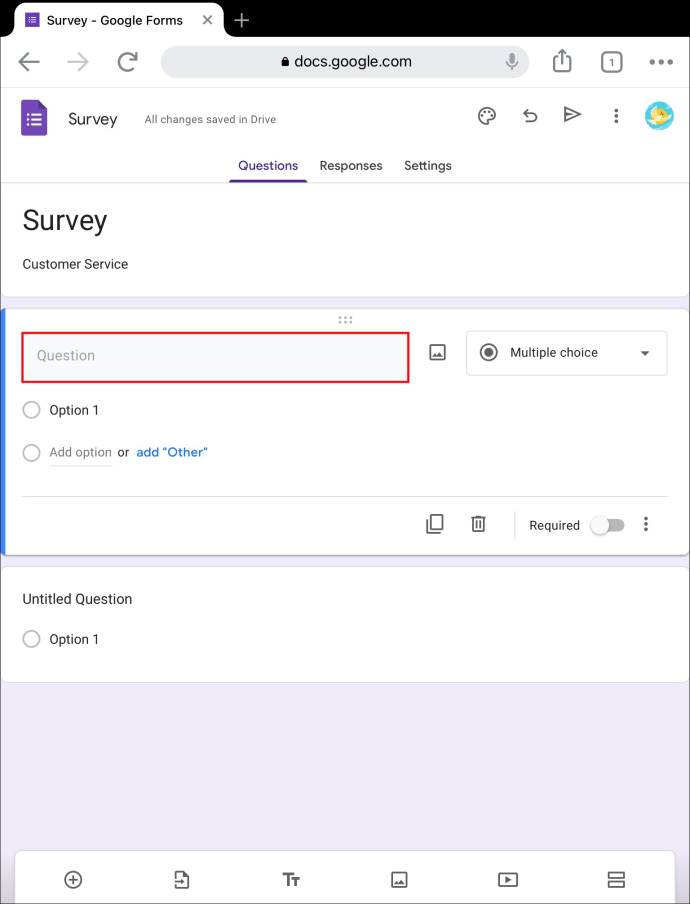
Task: Add an "Other" option via the blue link
Action: click(171, 452)
